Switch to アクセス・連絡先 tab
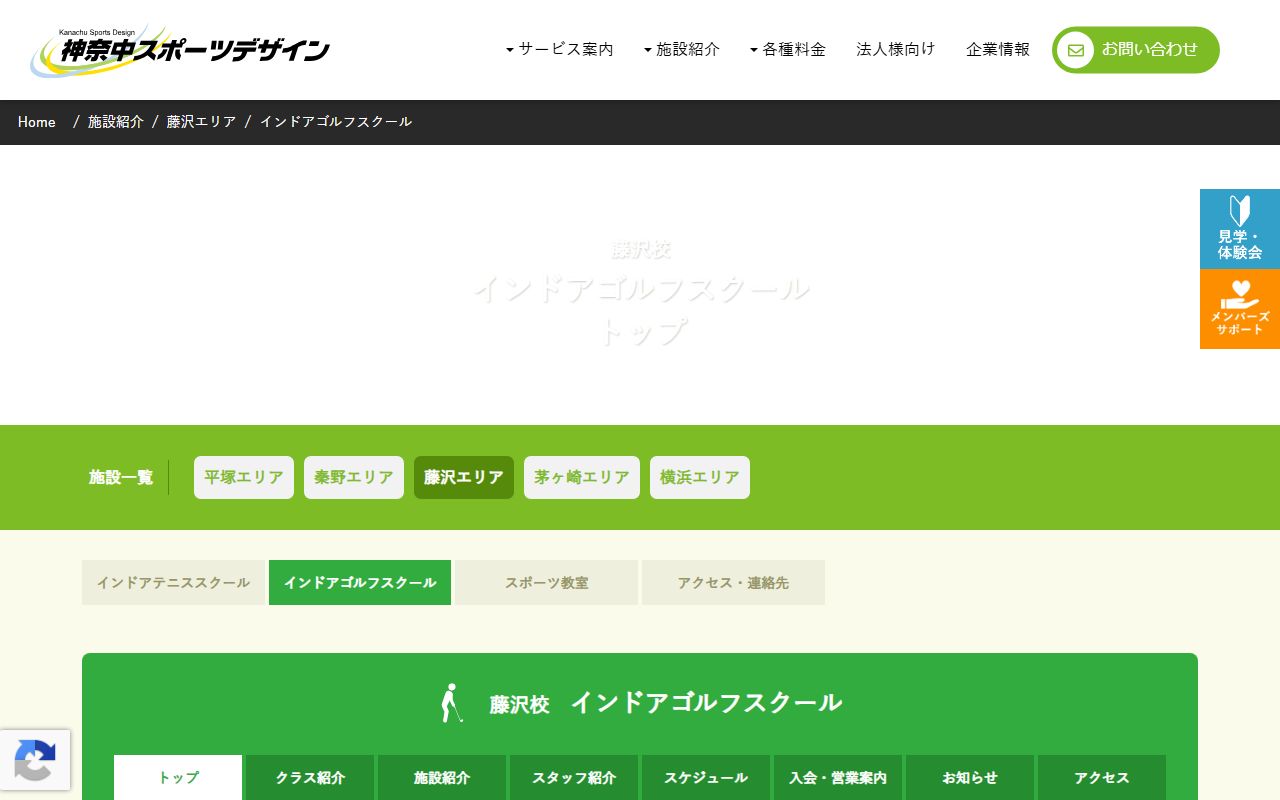 pyautogui.click(x=733, y=582)
